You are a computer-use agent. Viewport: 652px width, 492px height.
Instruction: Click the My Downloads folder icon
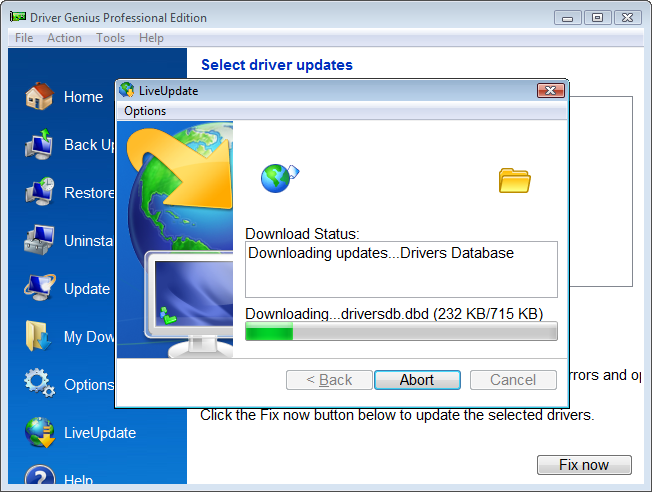tap(38, 336)
